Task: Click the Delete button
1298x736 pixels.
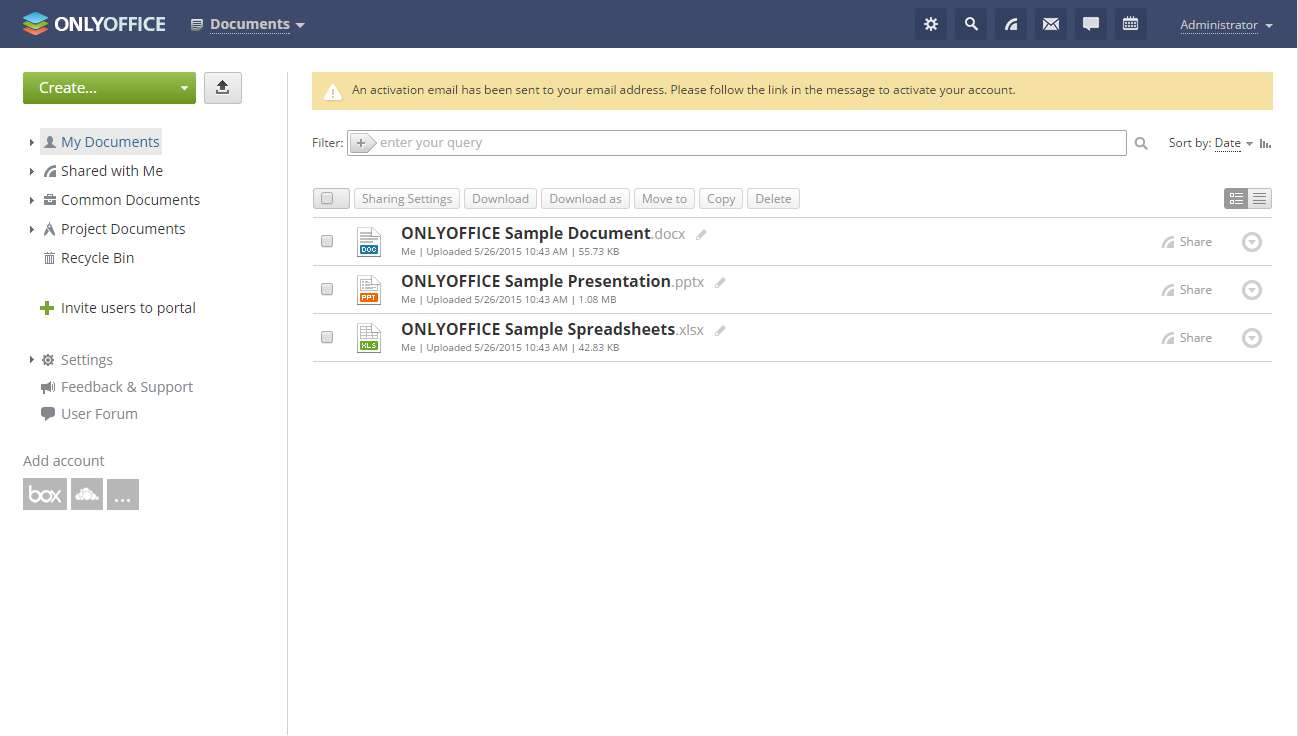Action: click(x=773, y=199)
